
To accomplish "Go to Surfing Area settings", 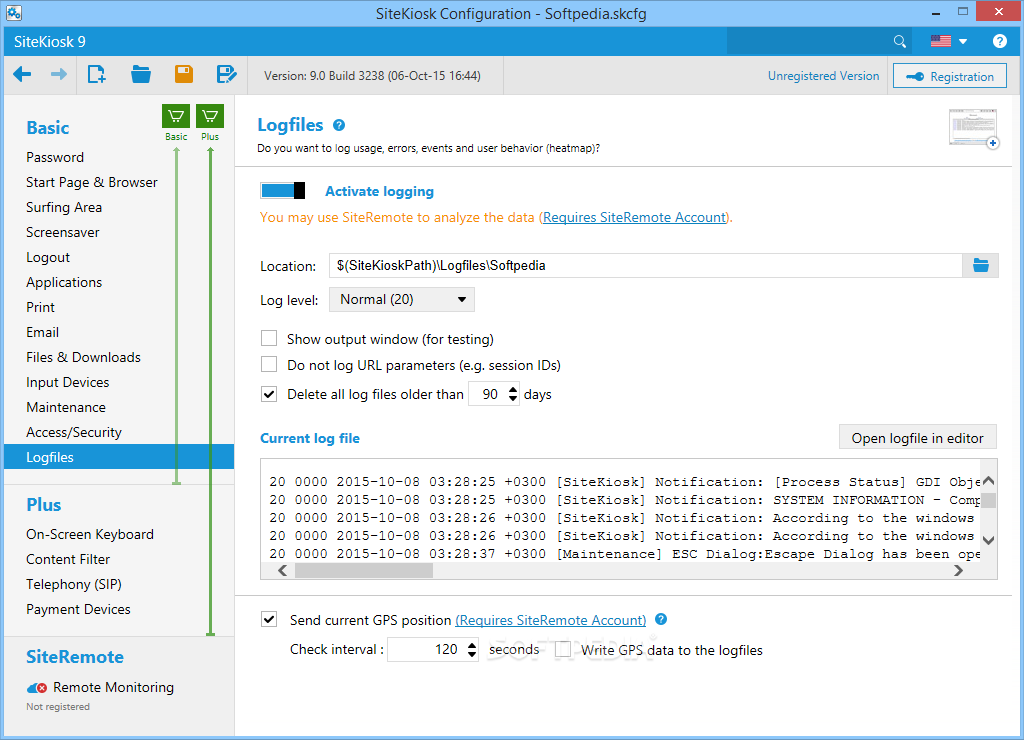I will click(64, 207).
